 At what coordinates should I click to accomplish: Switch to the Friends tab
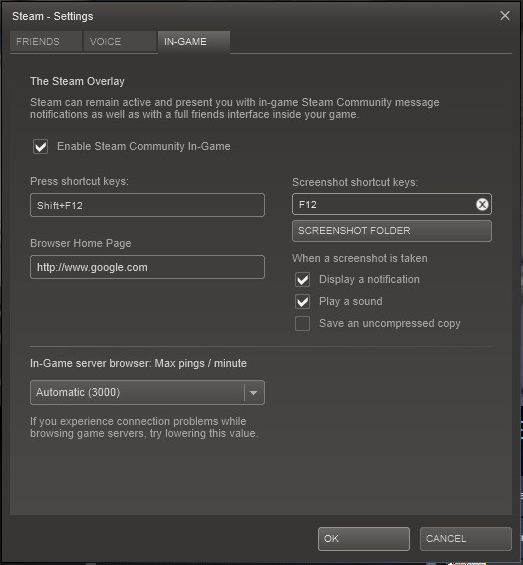click(x=46, y=41)
